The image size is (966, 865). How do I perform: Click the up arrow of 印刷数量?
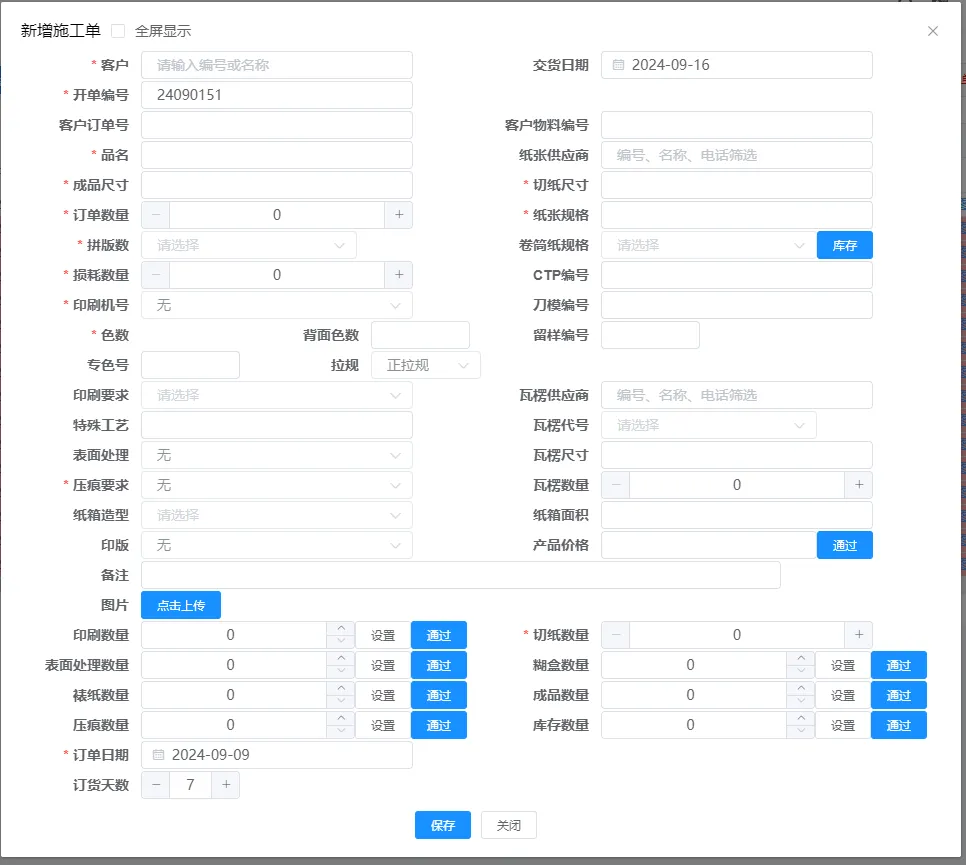(341, 628)
